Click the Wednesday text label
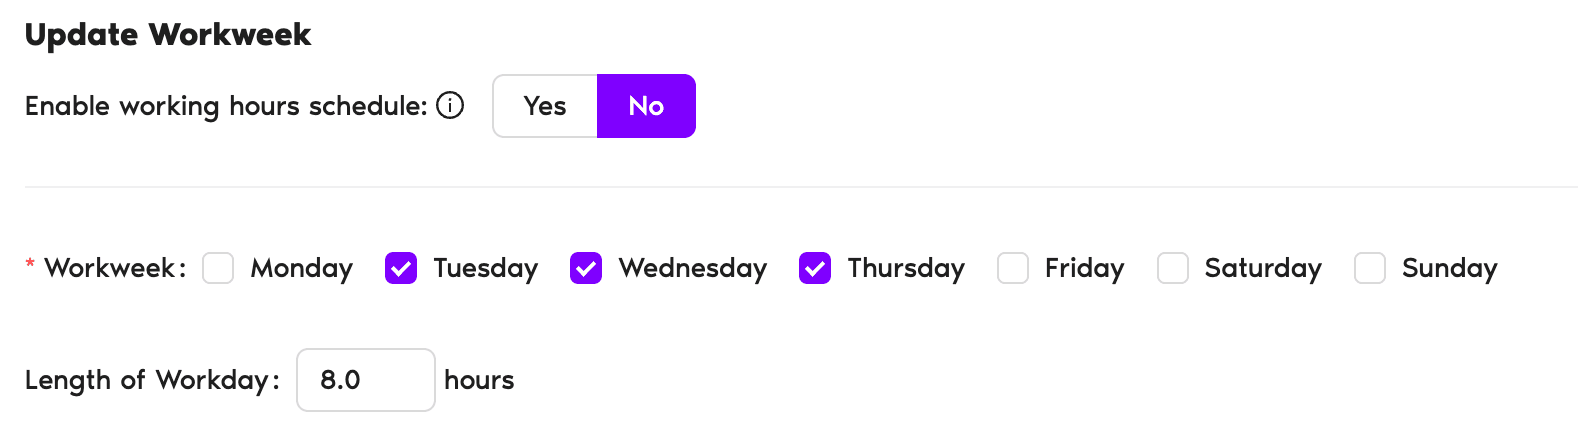This screenshot has height=444, width=1578. tap(692, 268)
